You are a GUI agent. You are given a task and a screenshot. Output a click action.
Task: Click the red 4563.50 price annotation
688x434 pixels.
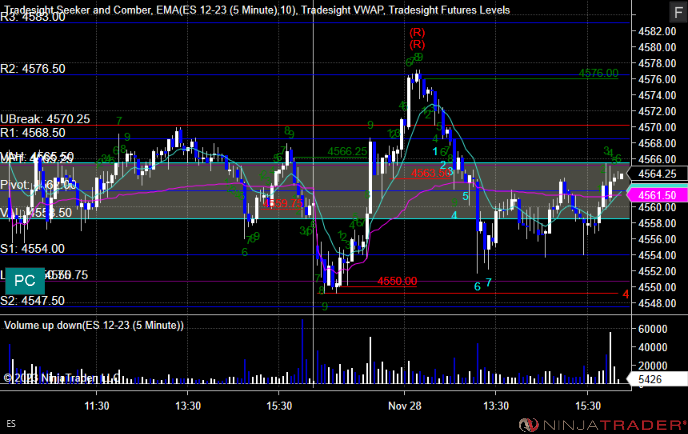(431, 173)
